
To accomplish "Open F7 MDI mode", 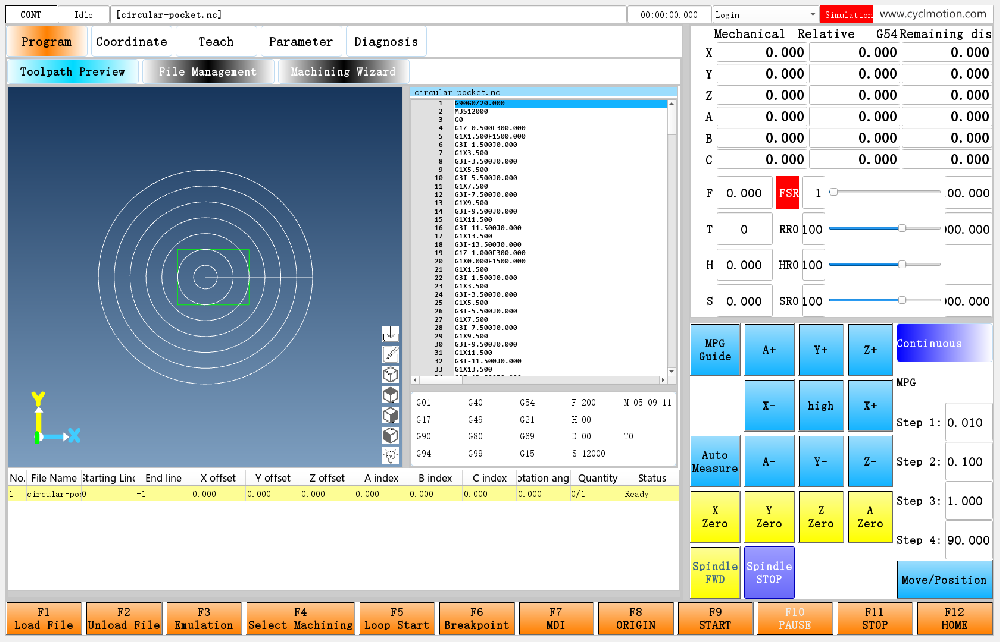I will coord(555,618).
